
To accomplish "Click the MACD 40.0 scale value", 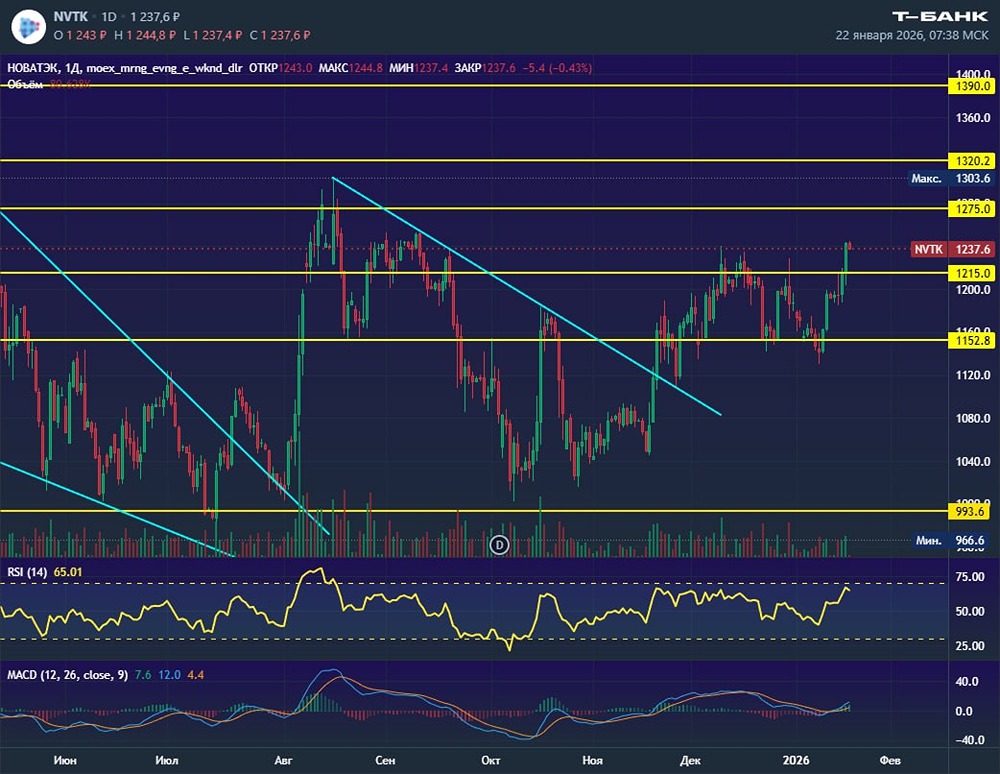I will [967, 682].
